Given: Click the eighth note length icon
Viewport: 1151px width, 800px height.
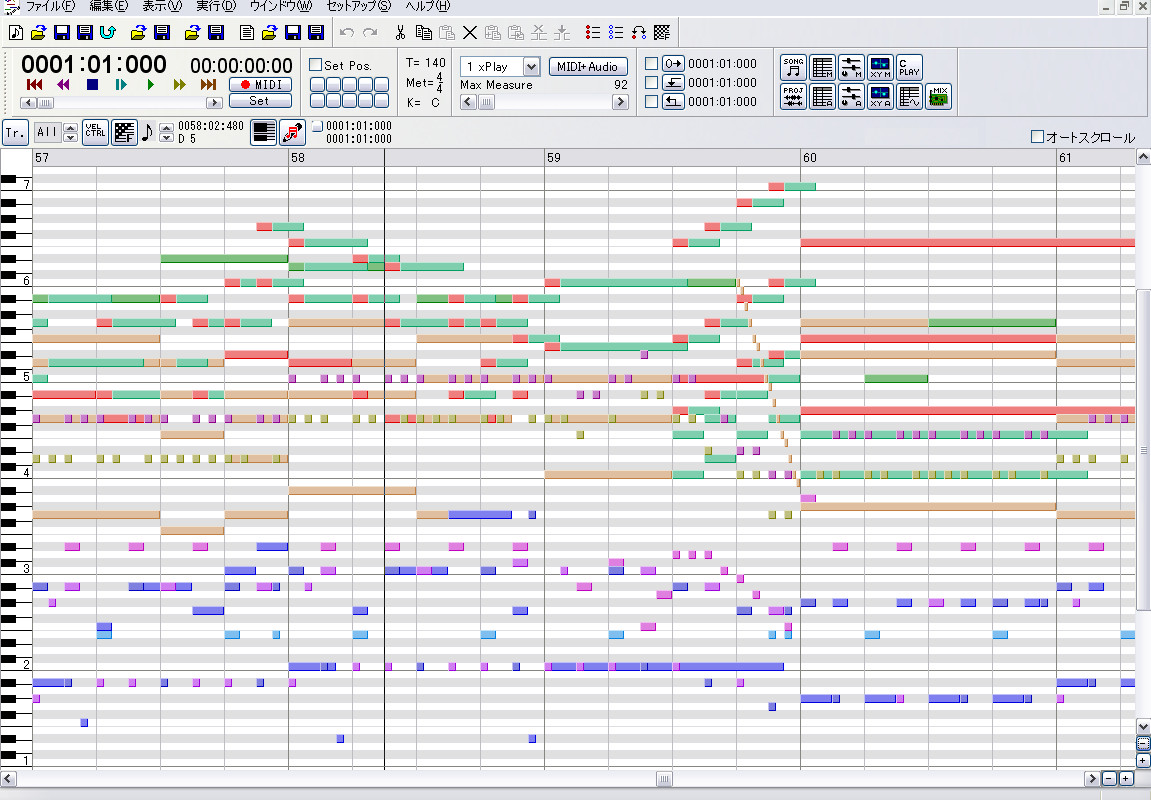Looking at the screenshot, I should tap(147, 132).
